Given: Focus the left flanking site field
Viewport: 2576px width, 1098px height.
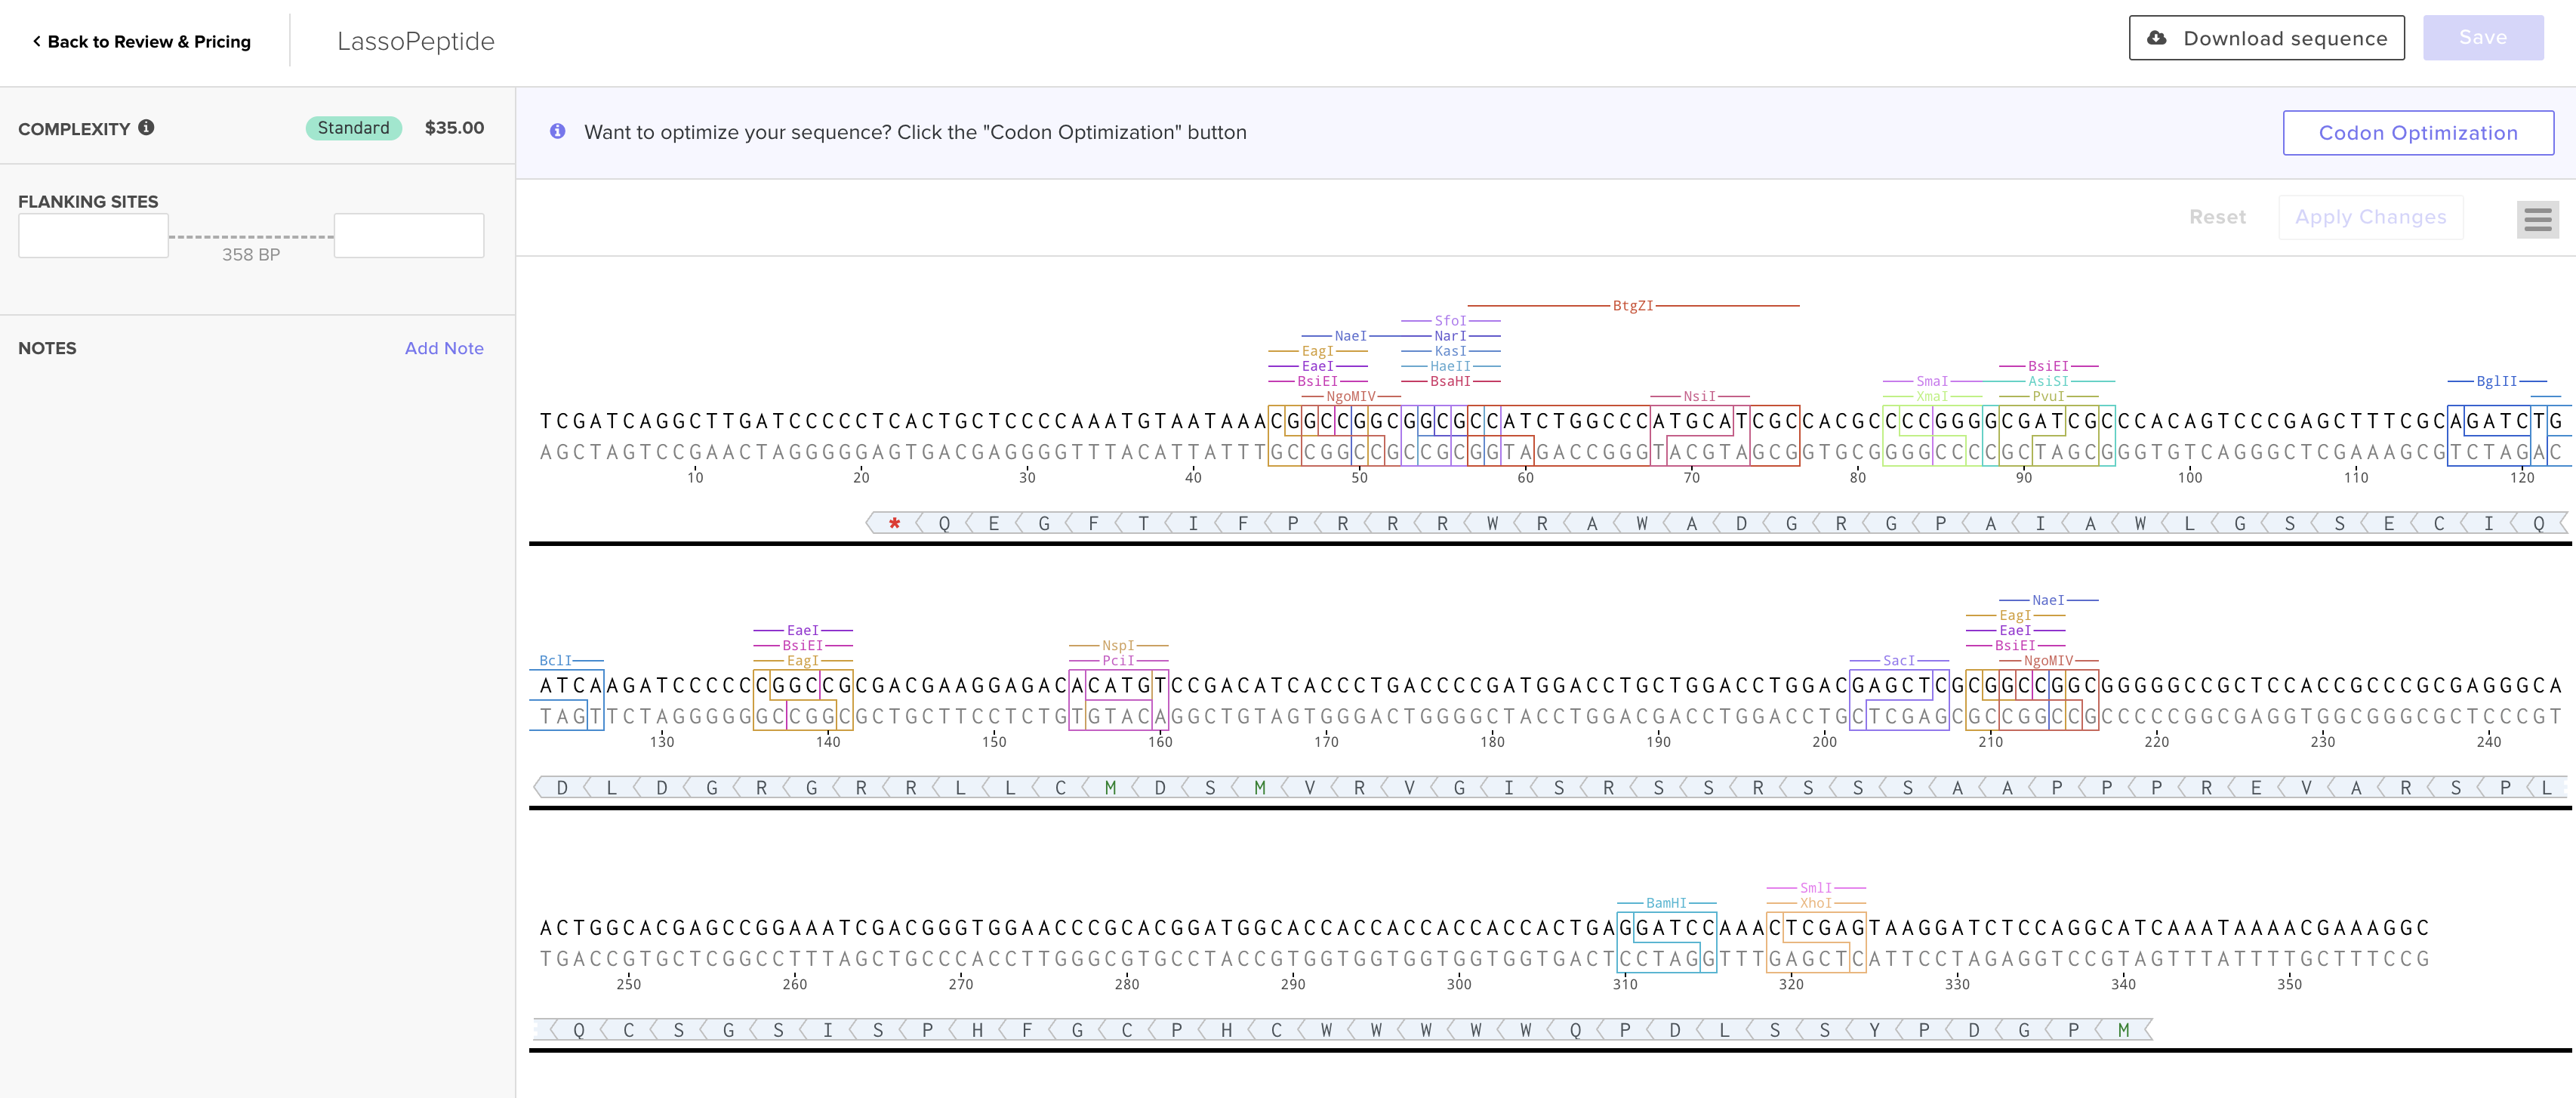Looking at the screenshot, I should (x=93, y=236).
